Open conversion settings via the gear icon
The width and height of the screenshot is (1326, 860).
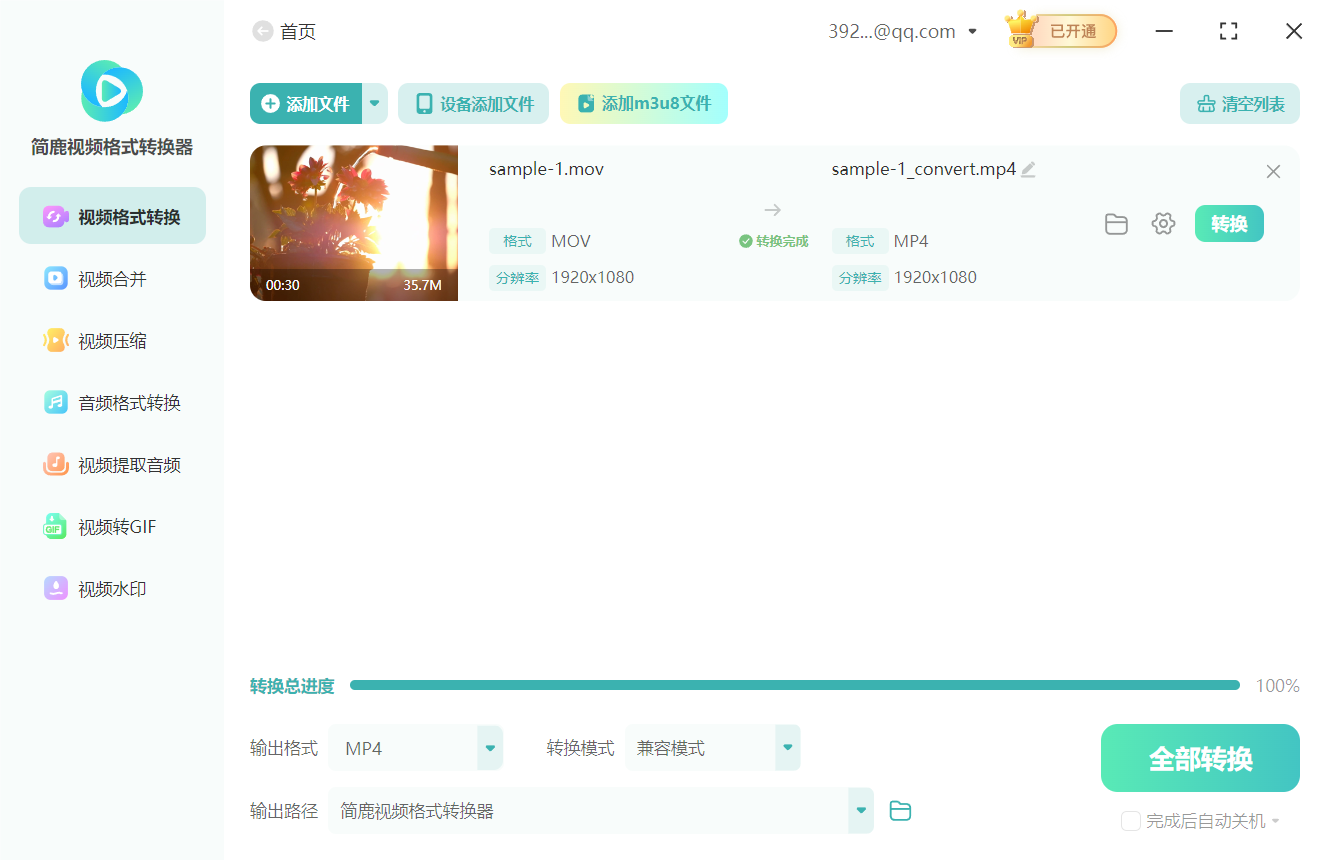pyautogui.click(x=1163, y=223)
